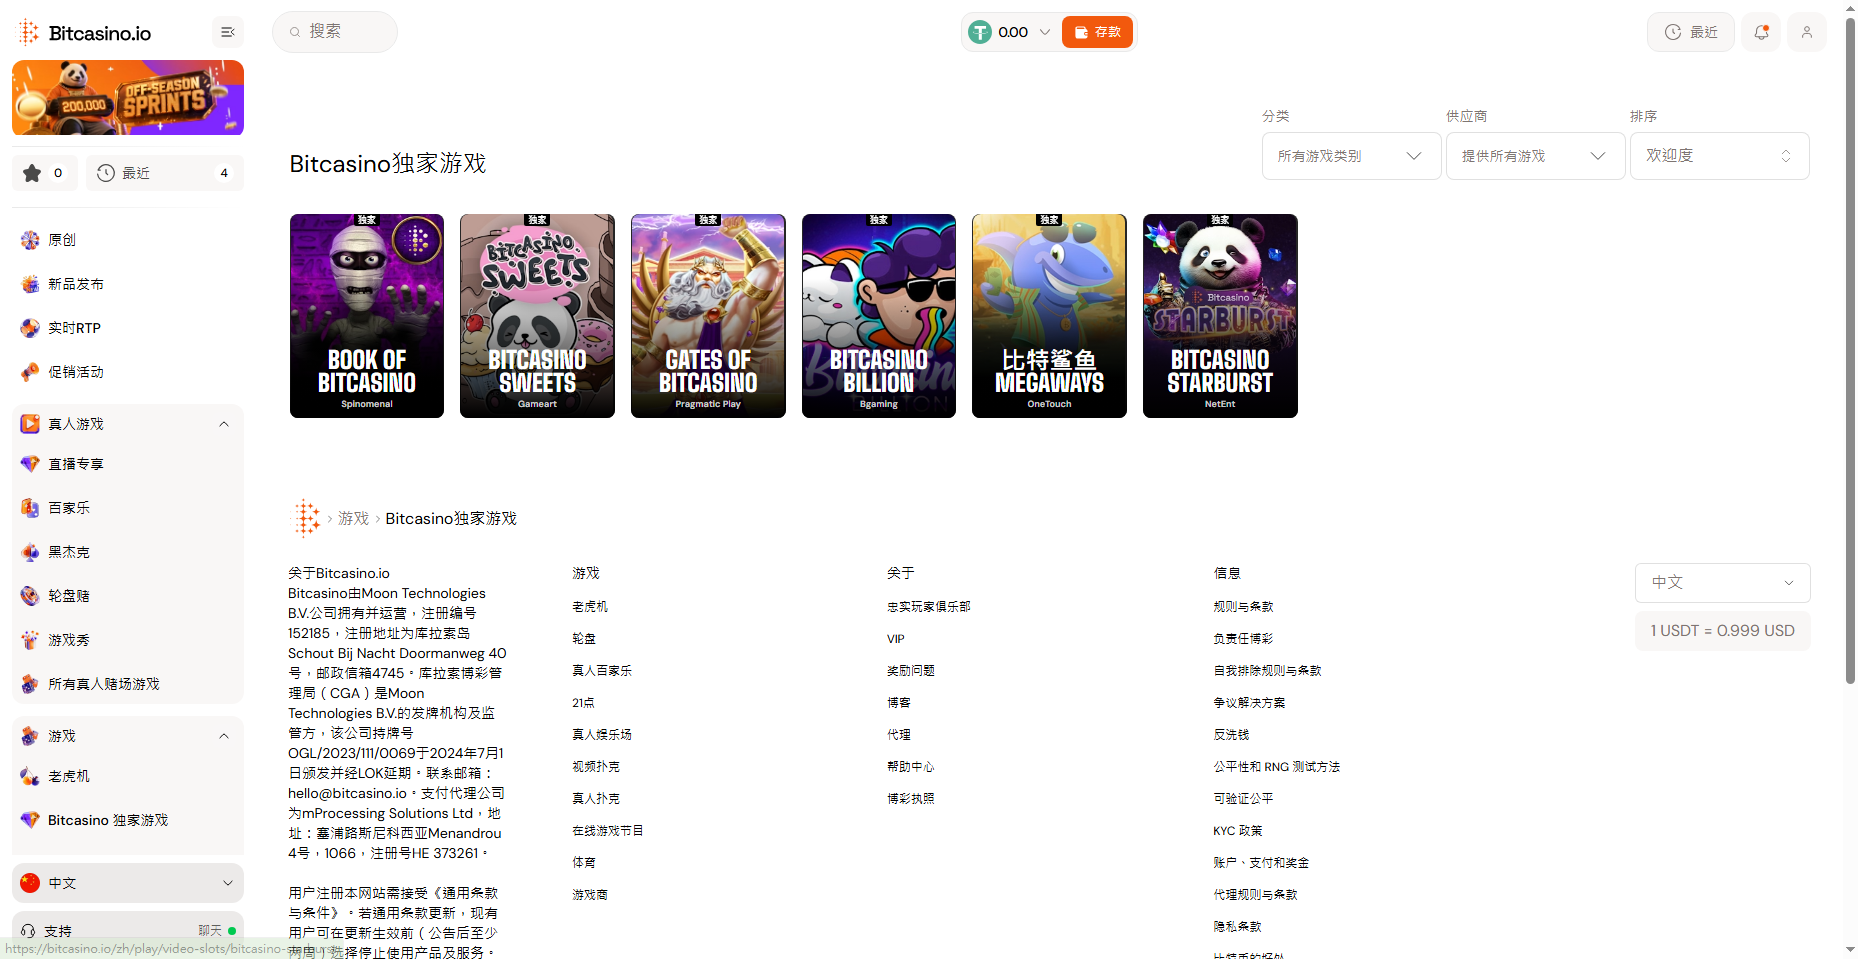The image size is (1858, 959).
Task: Open the sidebar 中文 language selector
Action: (128, 883)
